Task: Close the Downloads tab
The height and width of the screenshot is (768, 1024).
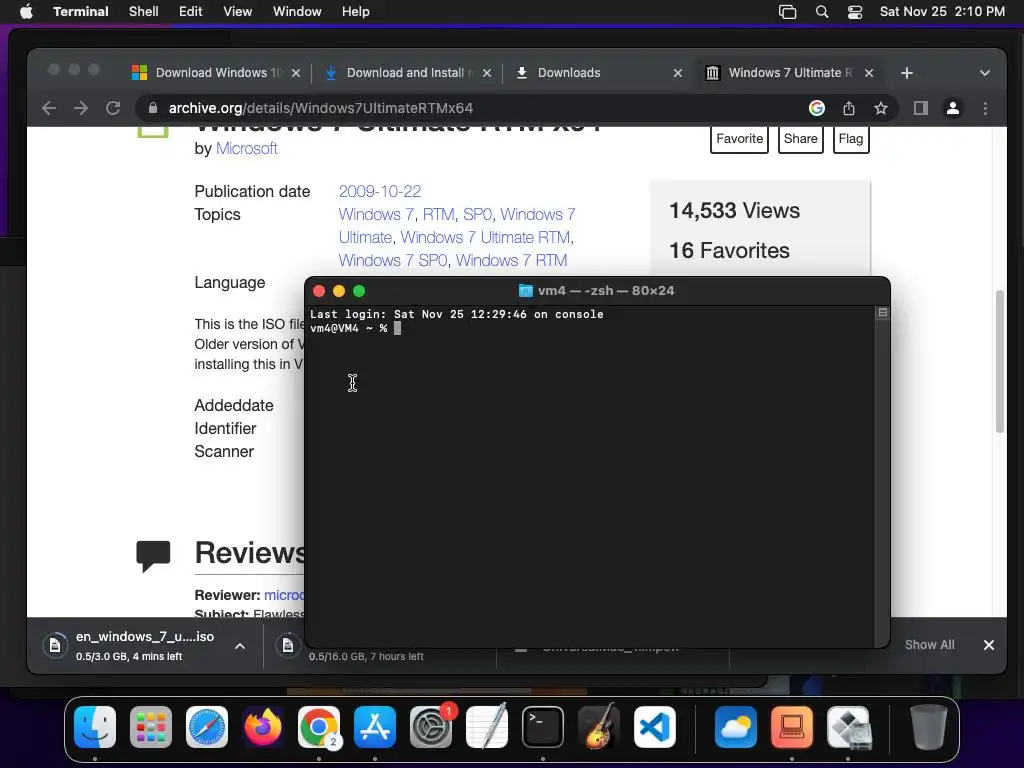Action: (x=678, y=73)
